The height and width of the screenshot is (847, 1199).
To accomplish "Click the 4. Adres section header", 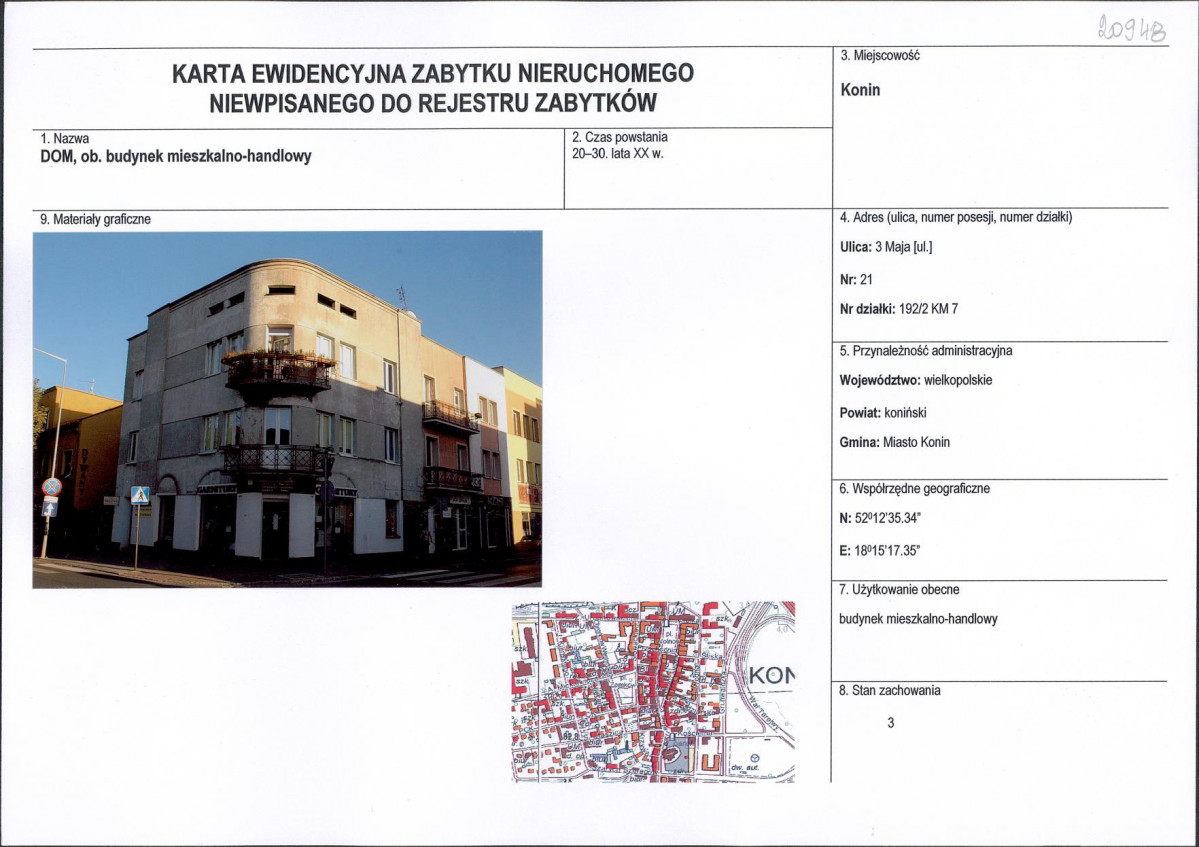I will [956, 218].
